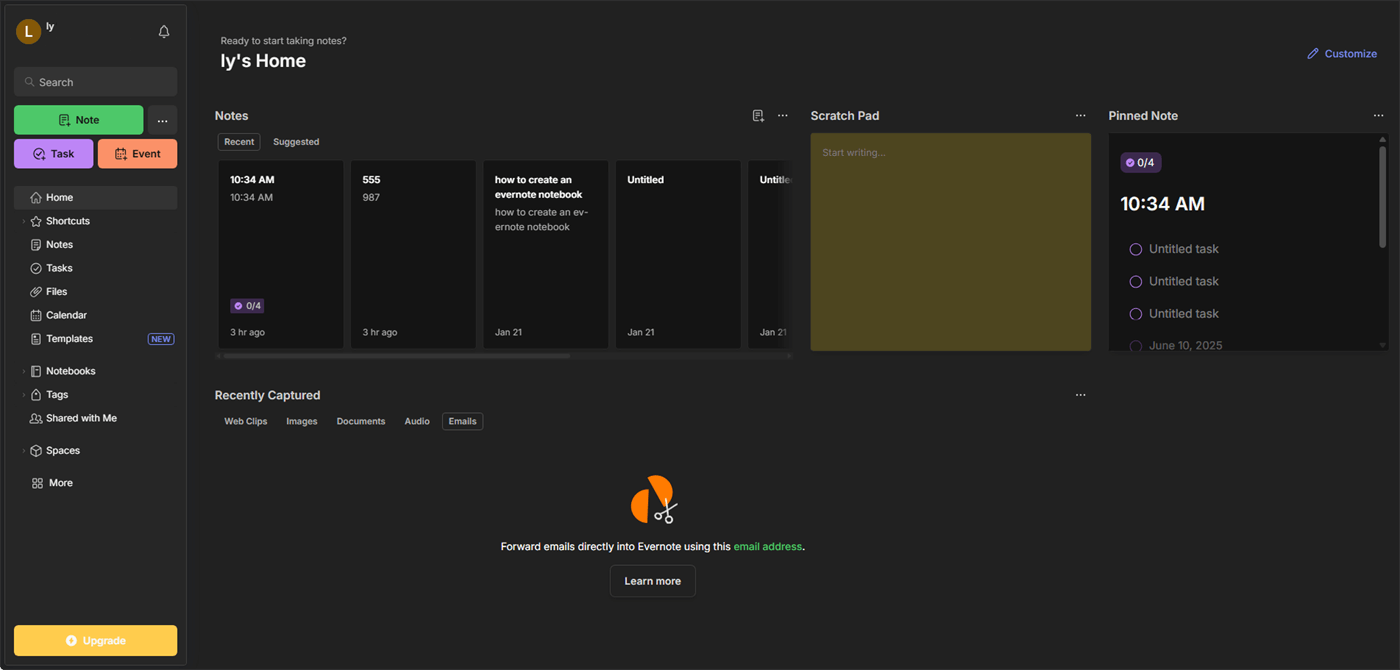Check the June 10, 2025 task circle

pos(1135,346)
